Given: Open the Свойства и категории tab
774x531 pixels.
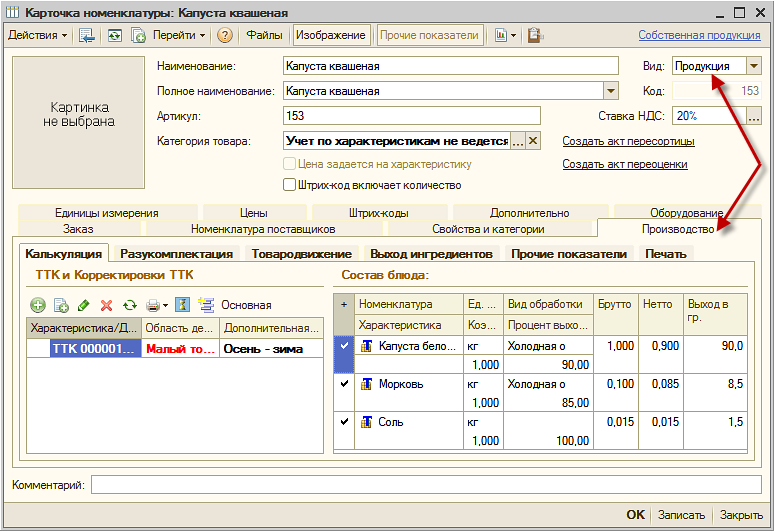Looking at the screenshot, I should tap(488, 228).
